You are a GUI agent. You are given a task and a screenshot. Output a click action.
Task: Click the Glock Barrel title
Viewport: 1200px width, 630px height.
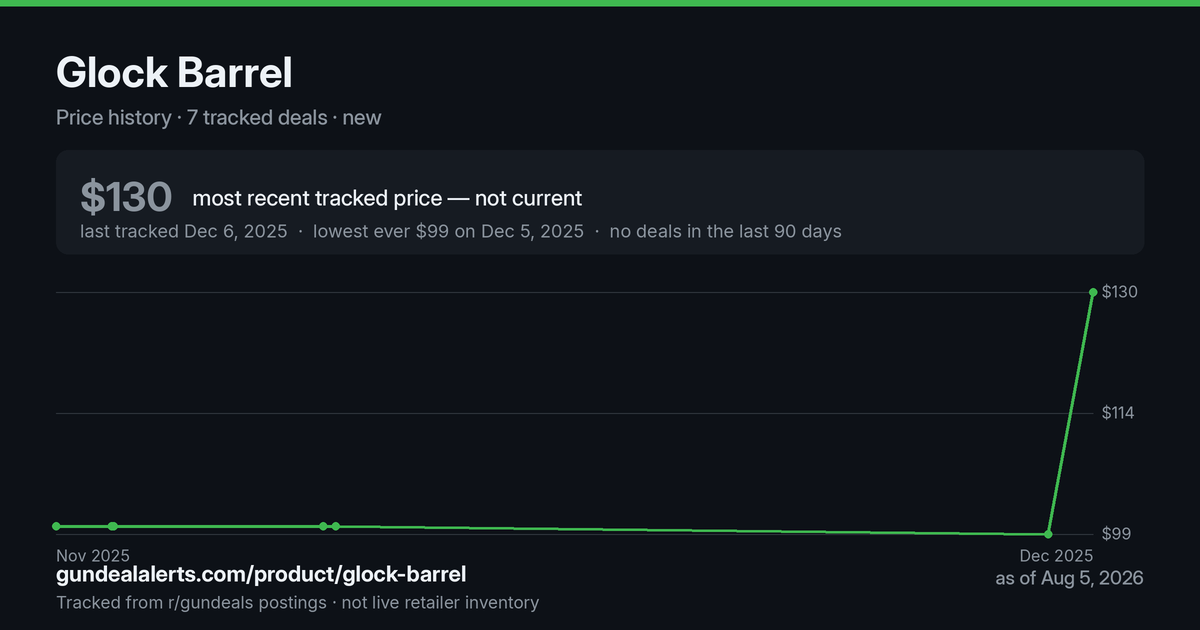(x=174, y=73)
